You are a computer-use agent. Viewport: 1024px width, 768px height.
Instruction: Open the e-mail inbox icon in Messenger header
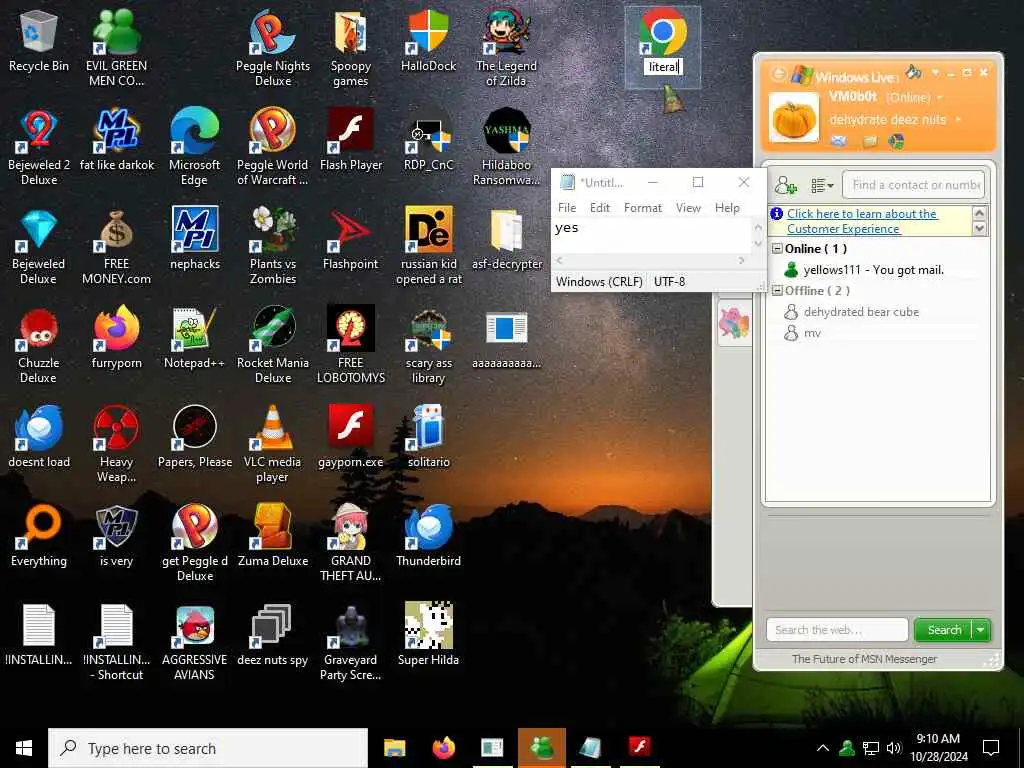(839, 141)
